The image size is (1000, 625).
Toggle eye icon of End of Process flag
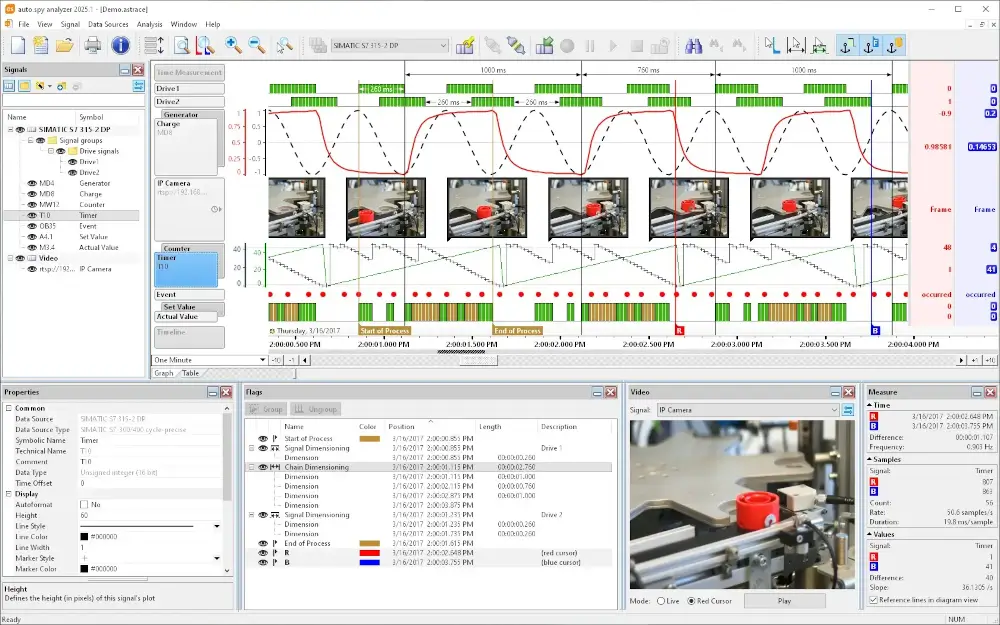(263, 543)
